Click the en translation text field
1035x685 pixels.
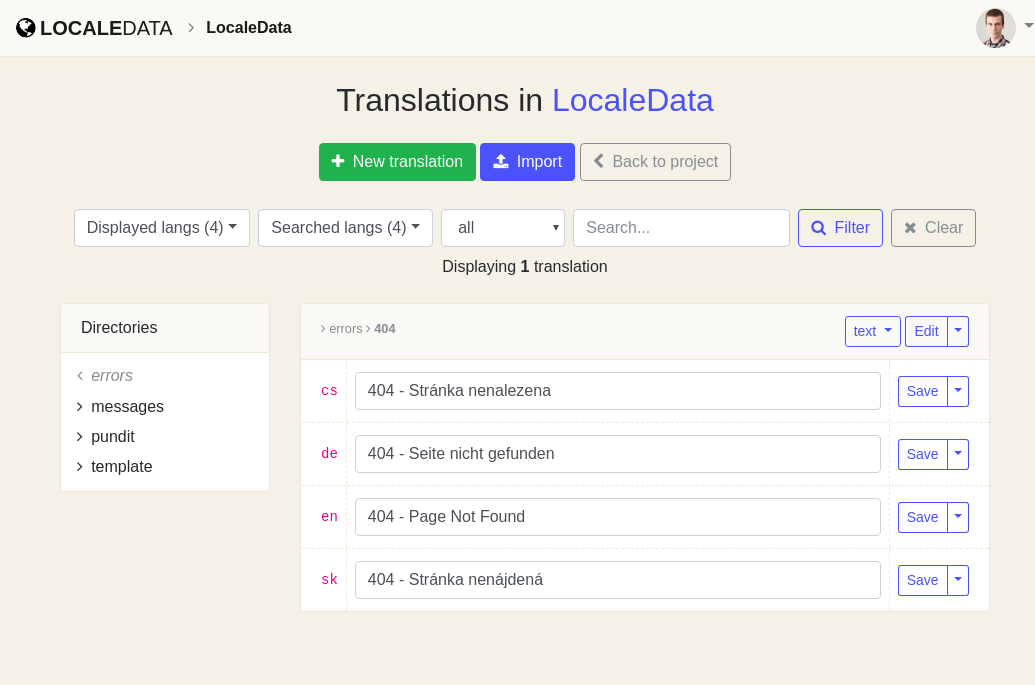pyautogui.click(x=618, y=517)
